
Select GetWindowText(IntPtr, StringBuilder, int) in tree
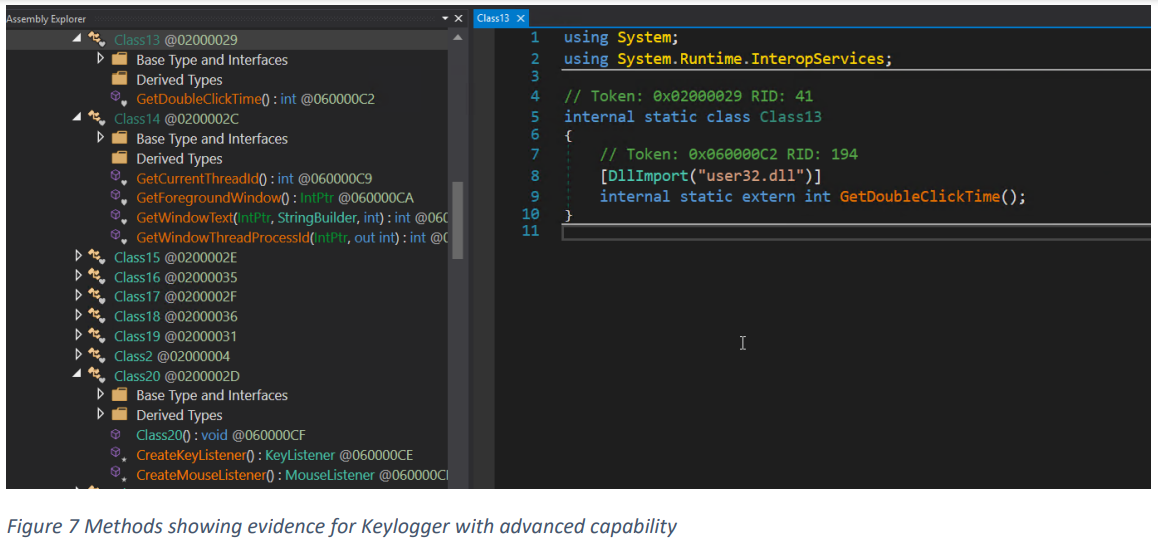coord(292,217)
